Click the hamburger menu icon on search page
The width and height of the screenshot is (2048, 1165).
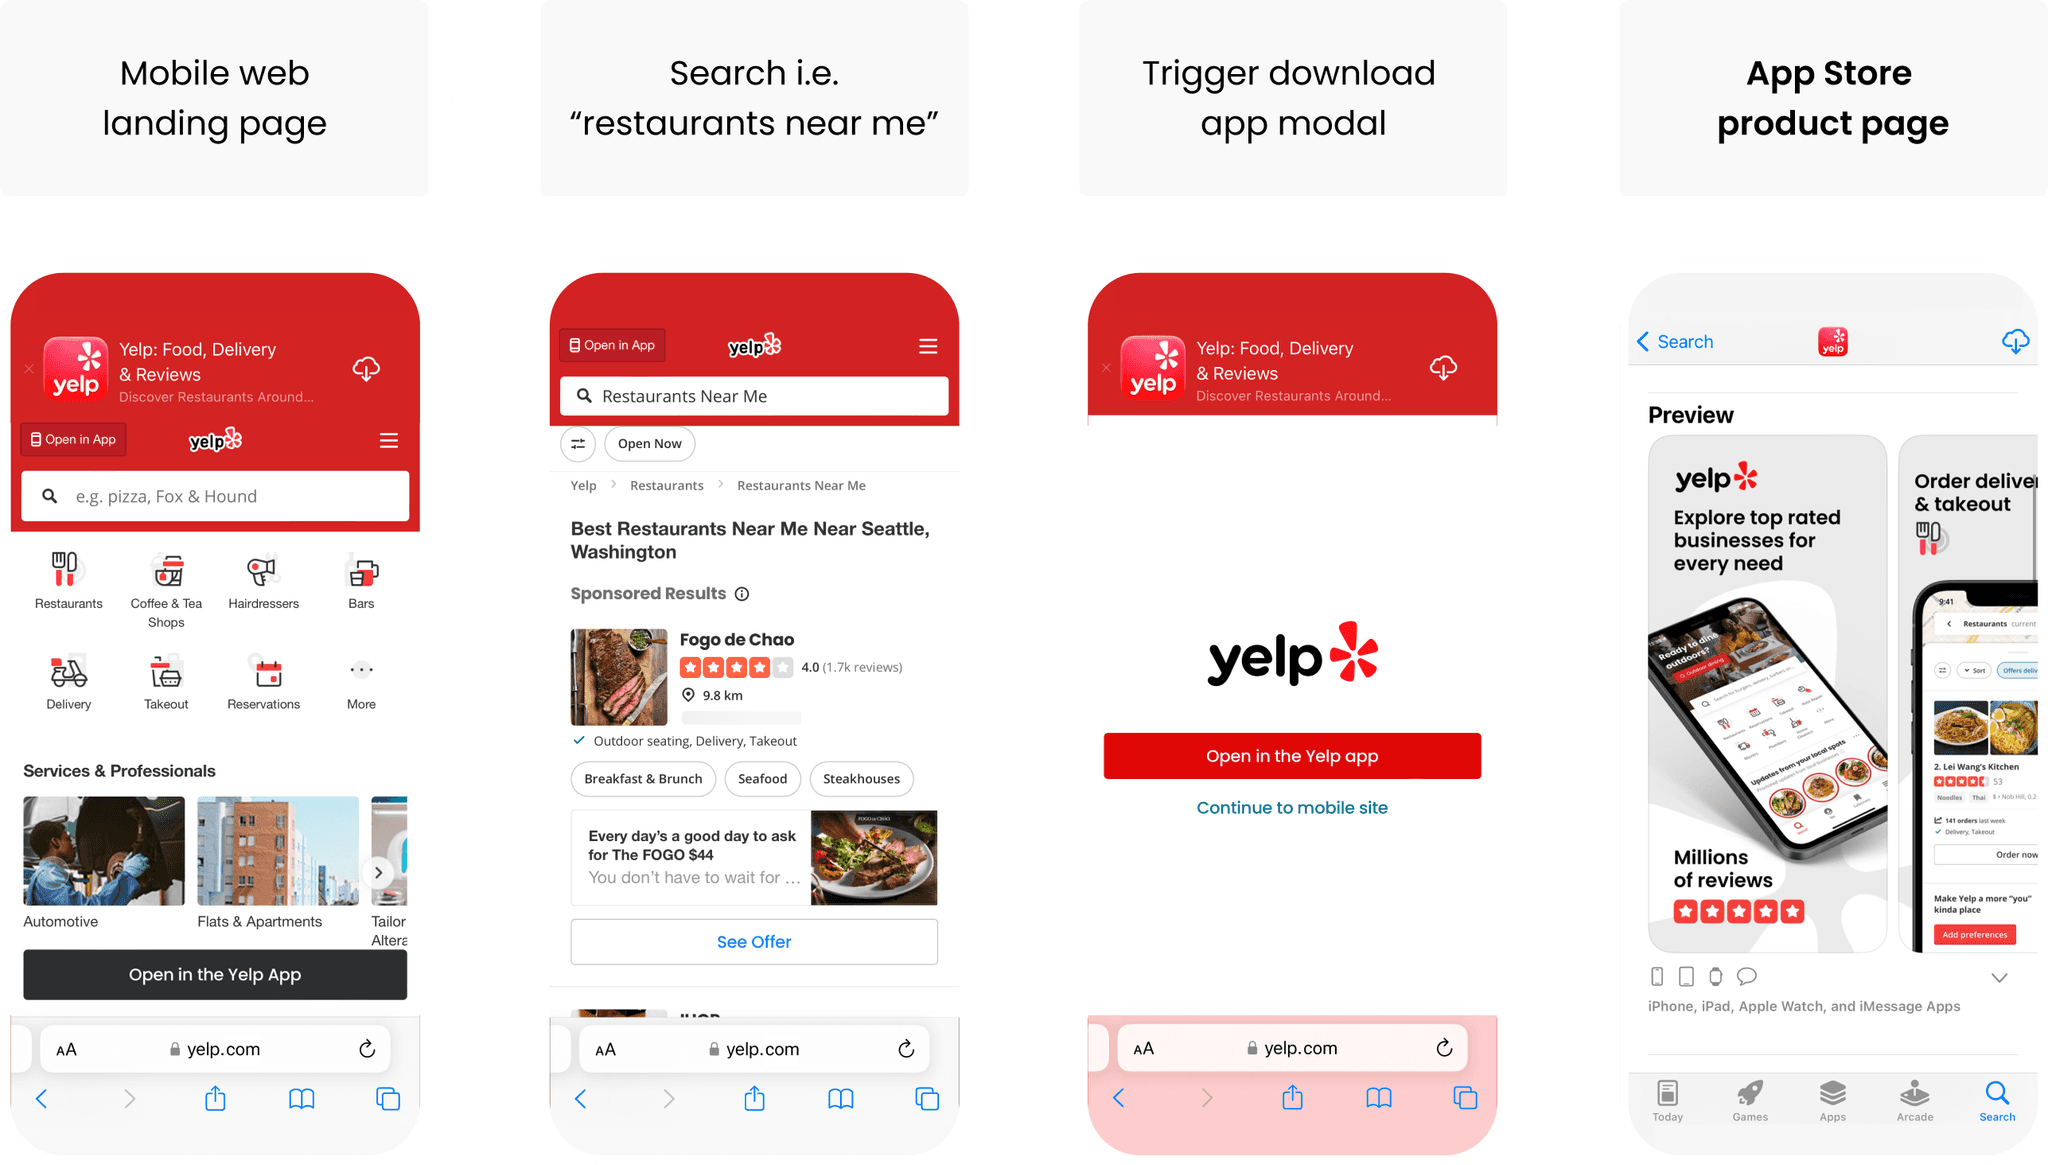click(x=928, y=348)
